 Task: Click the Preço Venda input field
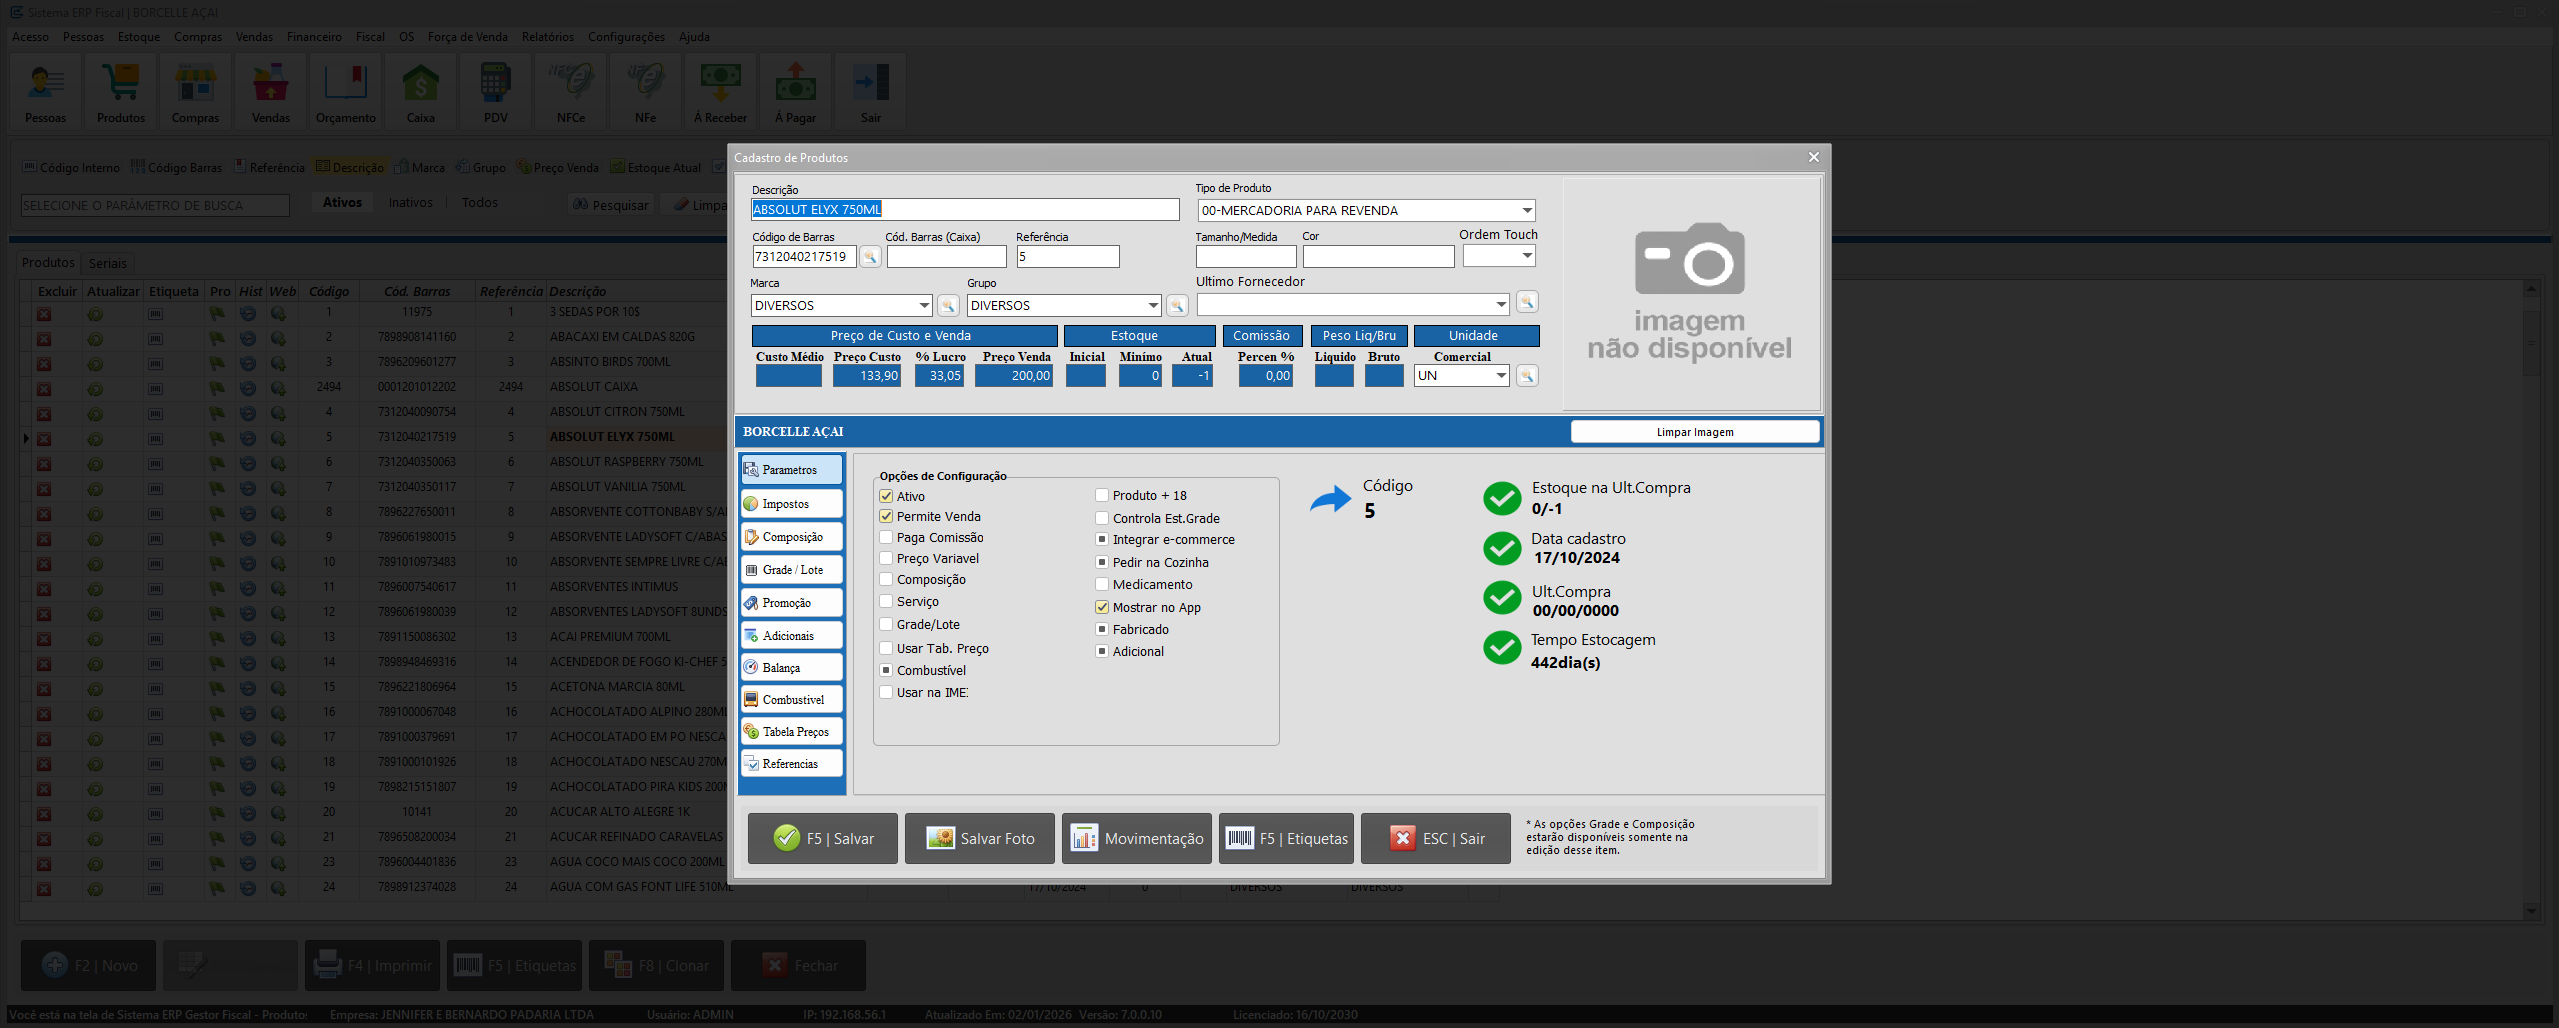[x=1015, y=376]
